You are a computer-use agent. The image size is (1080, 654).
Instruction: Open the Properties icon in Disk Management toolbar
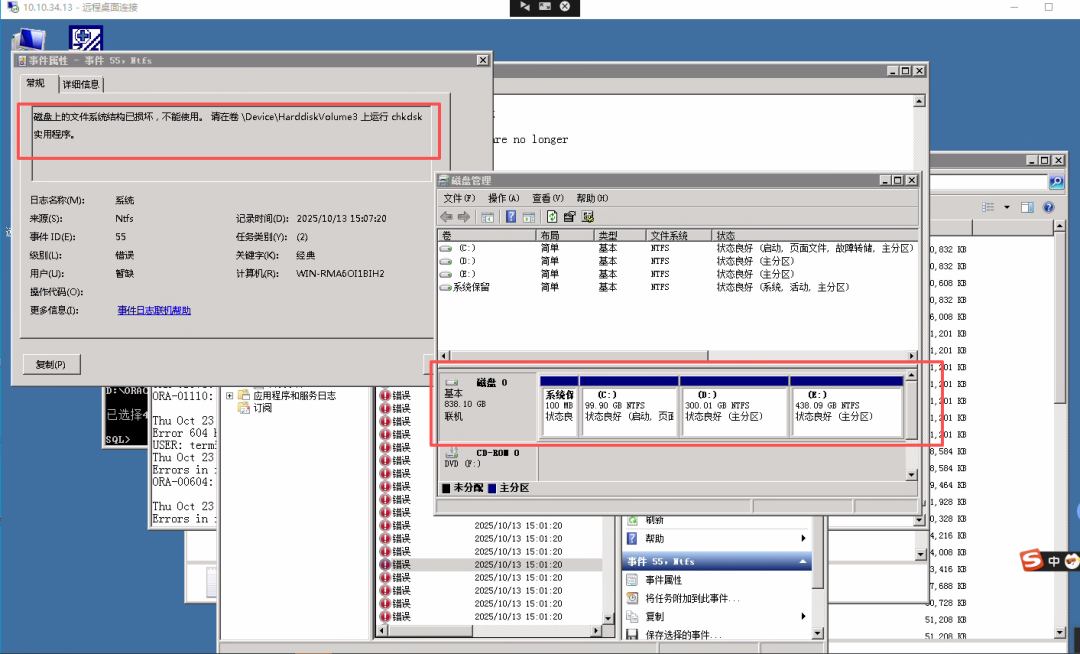[x=569, y=217]
